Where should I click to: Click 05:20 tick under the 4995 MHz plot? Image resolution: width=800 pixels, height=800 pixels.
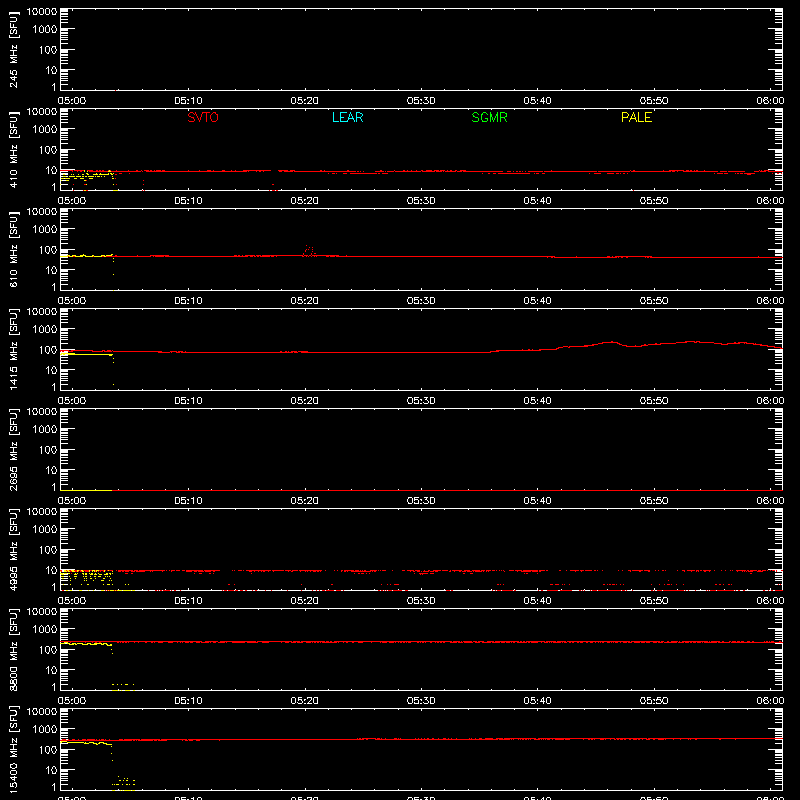(x=305, y=601)
